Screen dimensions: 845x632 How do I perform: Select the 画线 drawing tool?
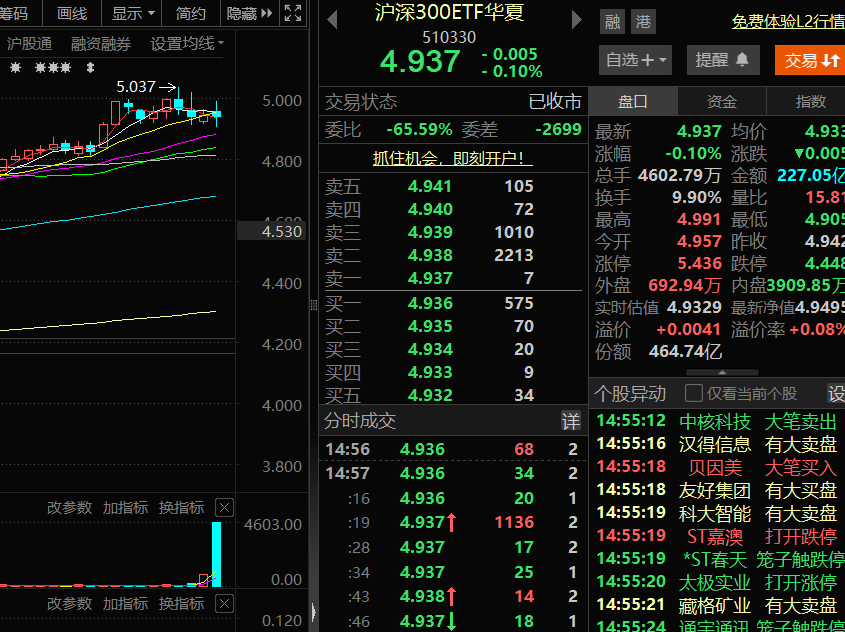point(72,13)
